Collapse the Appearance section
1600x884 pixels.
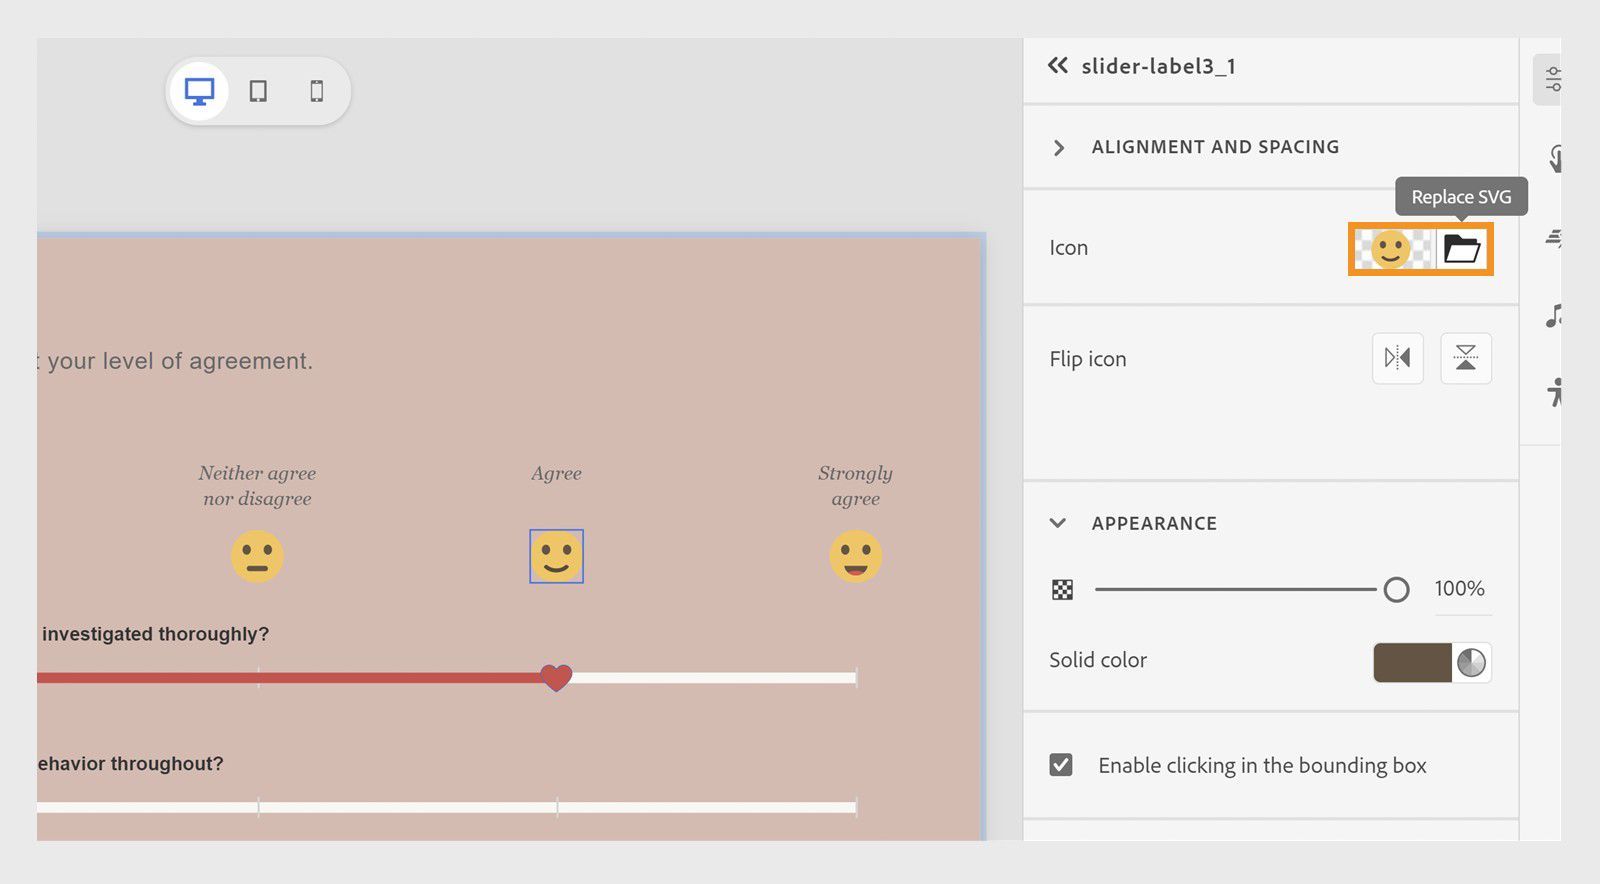pos(1058,523)
